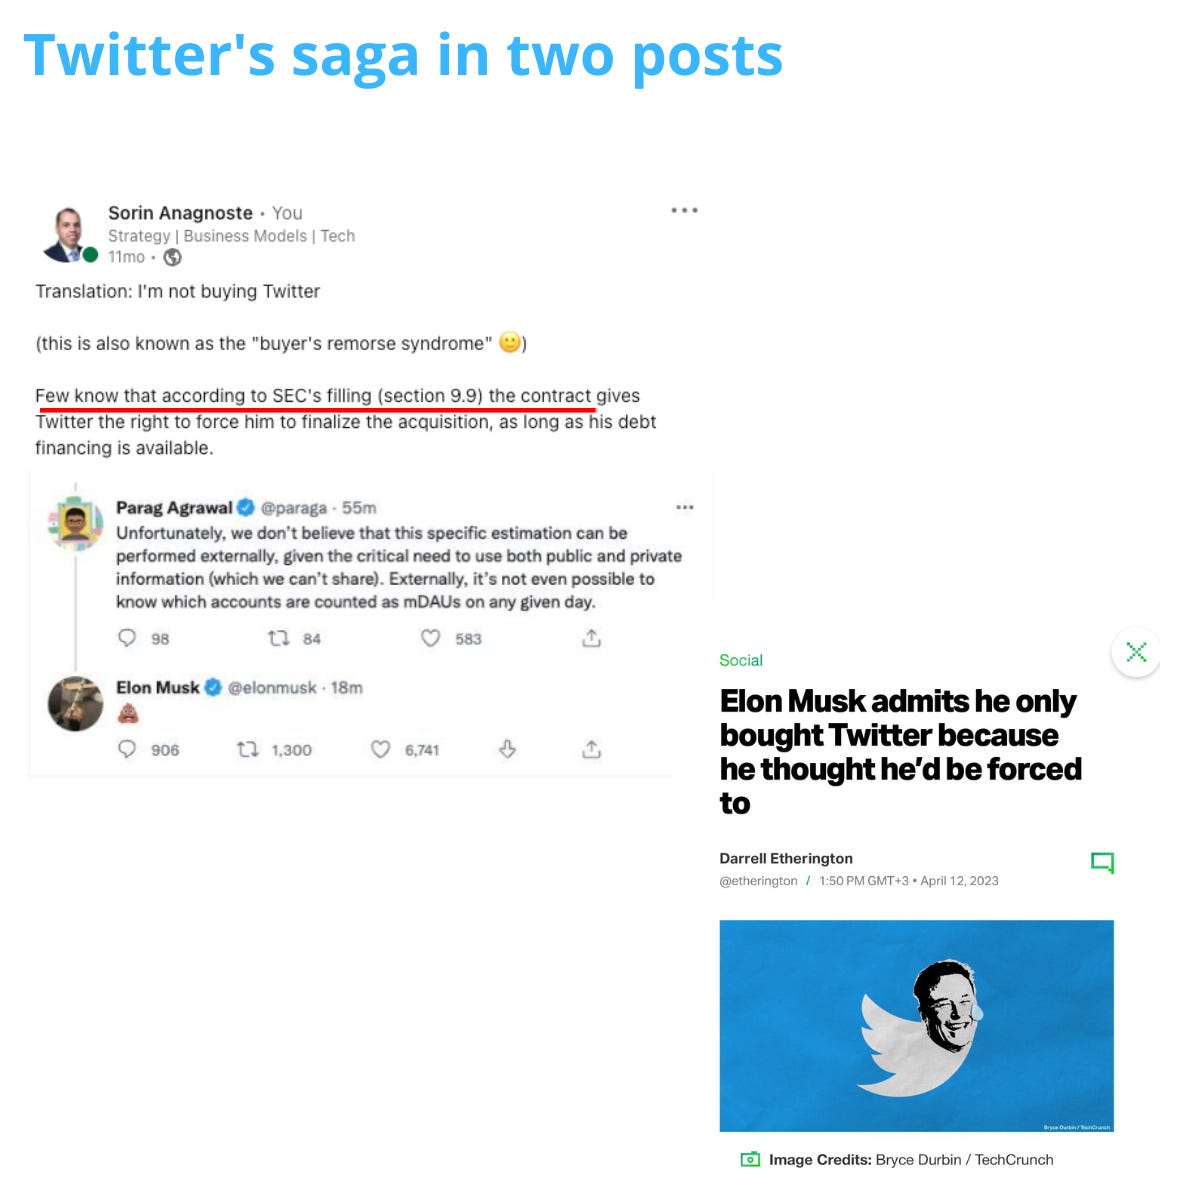Click Sorin Anagnoste profile photo
This screenshot has height=1200, width=1200.
point(69,234)
